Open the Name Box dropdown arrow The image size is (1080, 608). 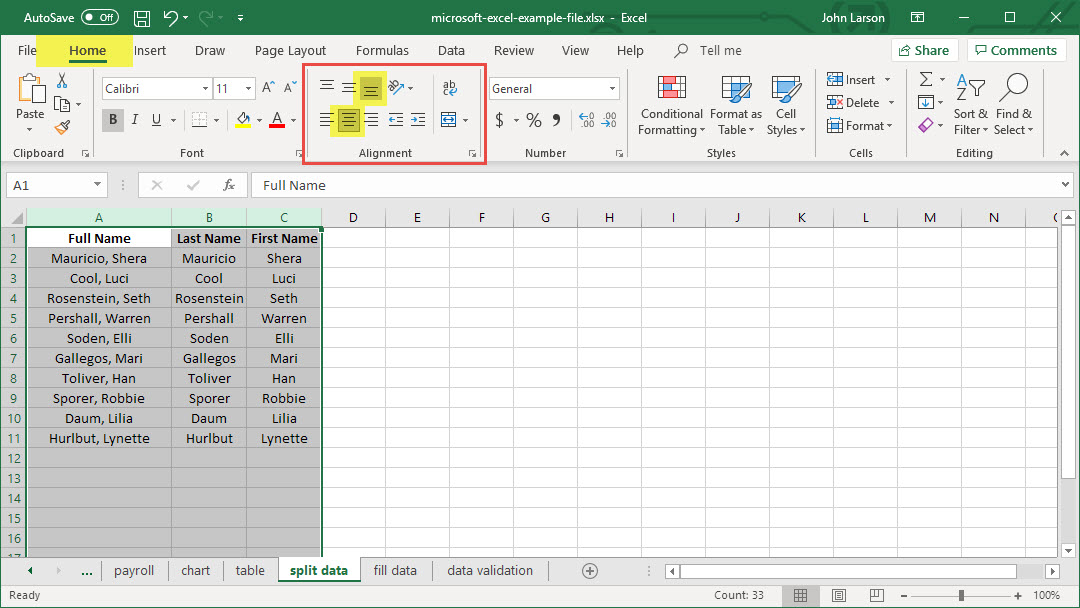point(97,185)
